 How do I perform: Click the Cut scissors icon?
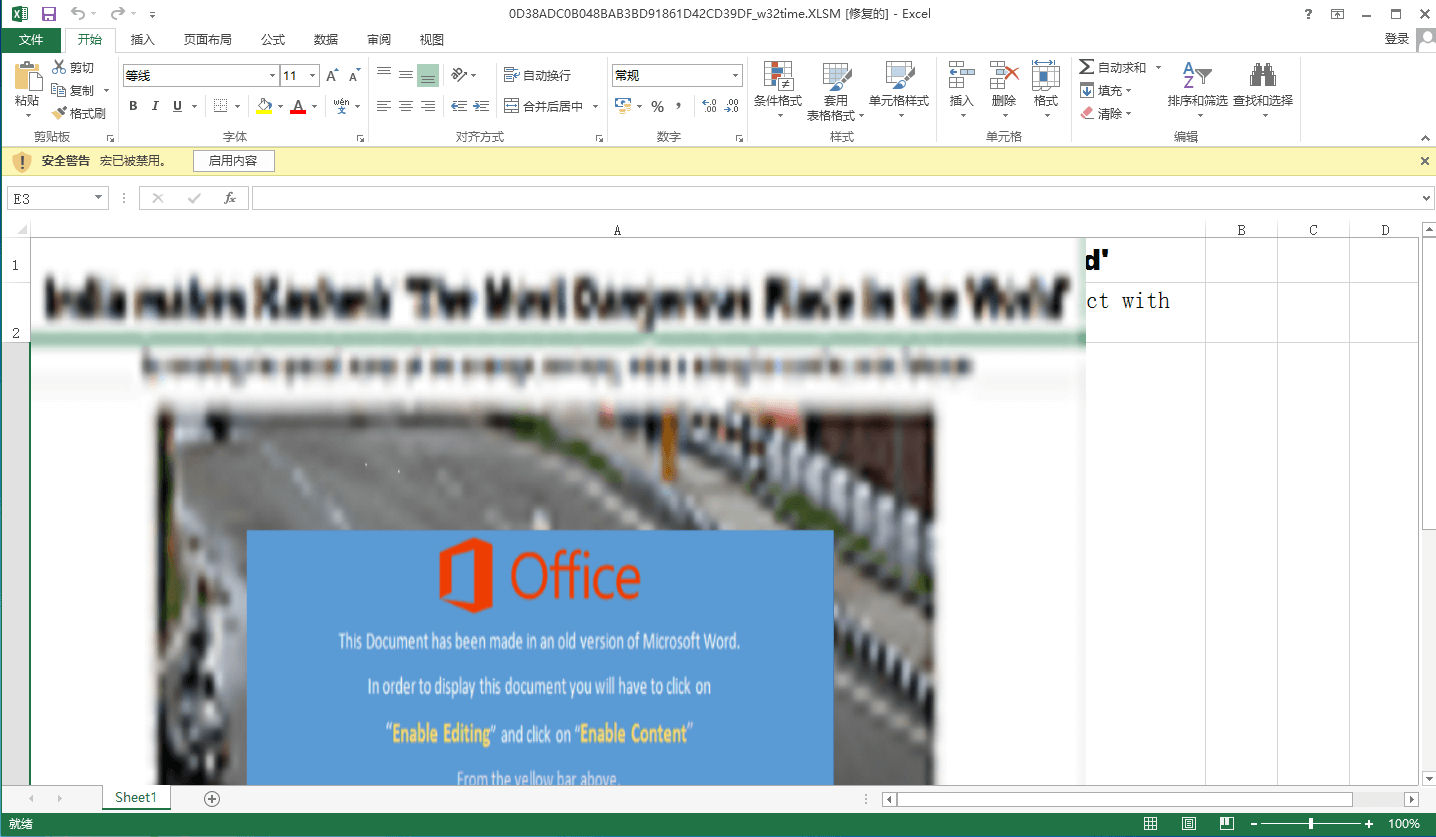click(x=59, y=67)
